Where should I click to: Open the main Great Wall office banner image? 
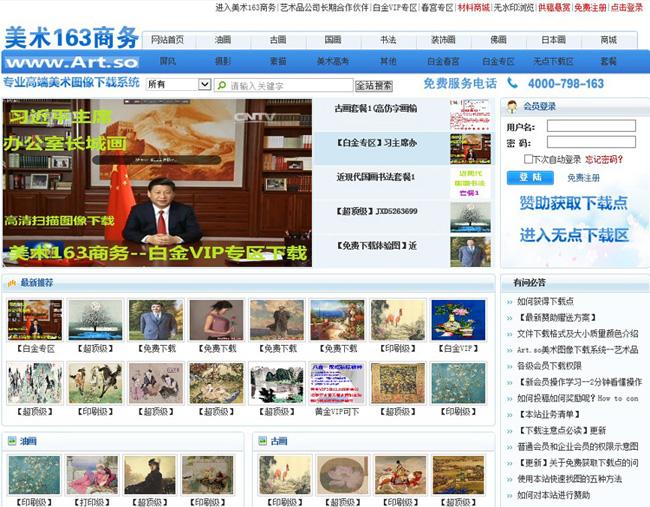coord(157,182)
